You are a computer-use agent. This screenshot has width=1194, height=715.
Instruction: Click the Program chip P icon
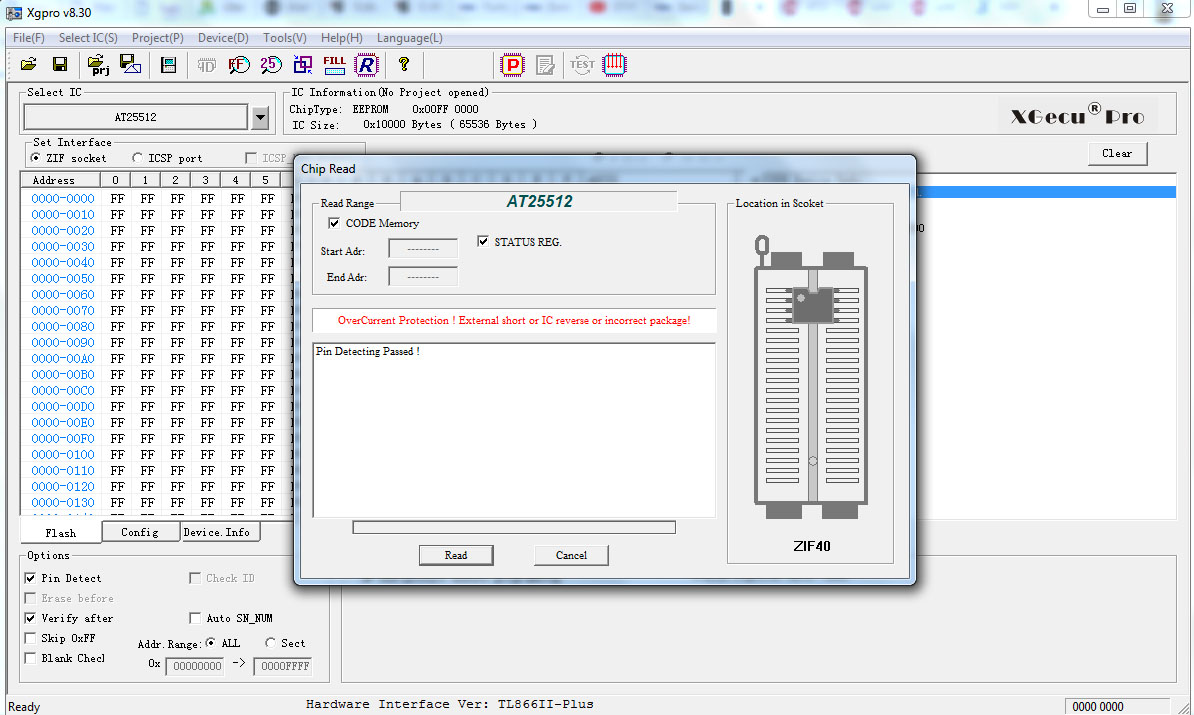pyautogui.click(x=512, y=65)
